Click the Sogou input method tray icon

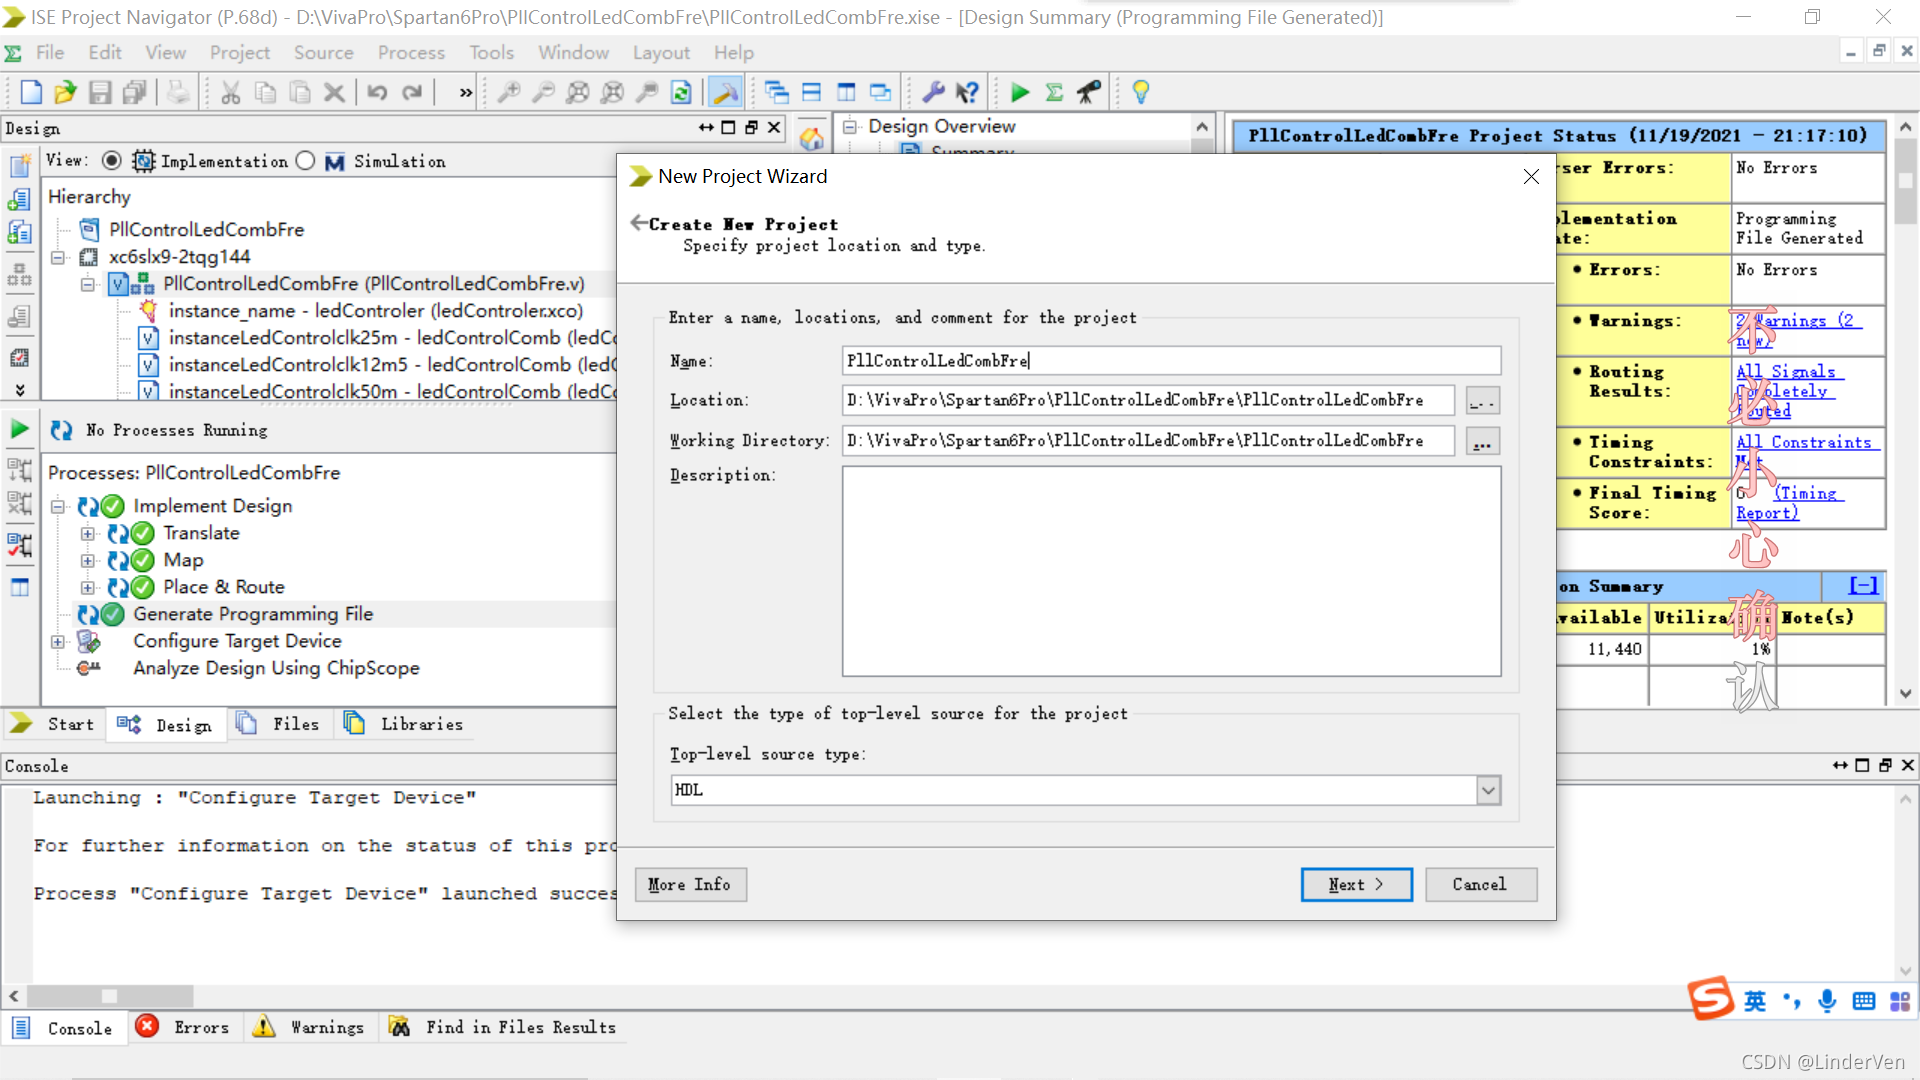1710,999
